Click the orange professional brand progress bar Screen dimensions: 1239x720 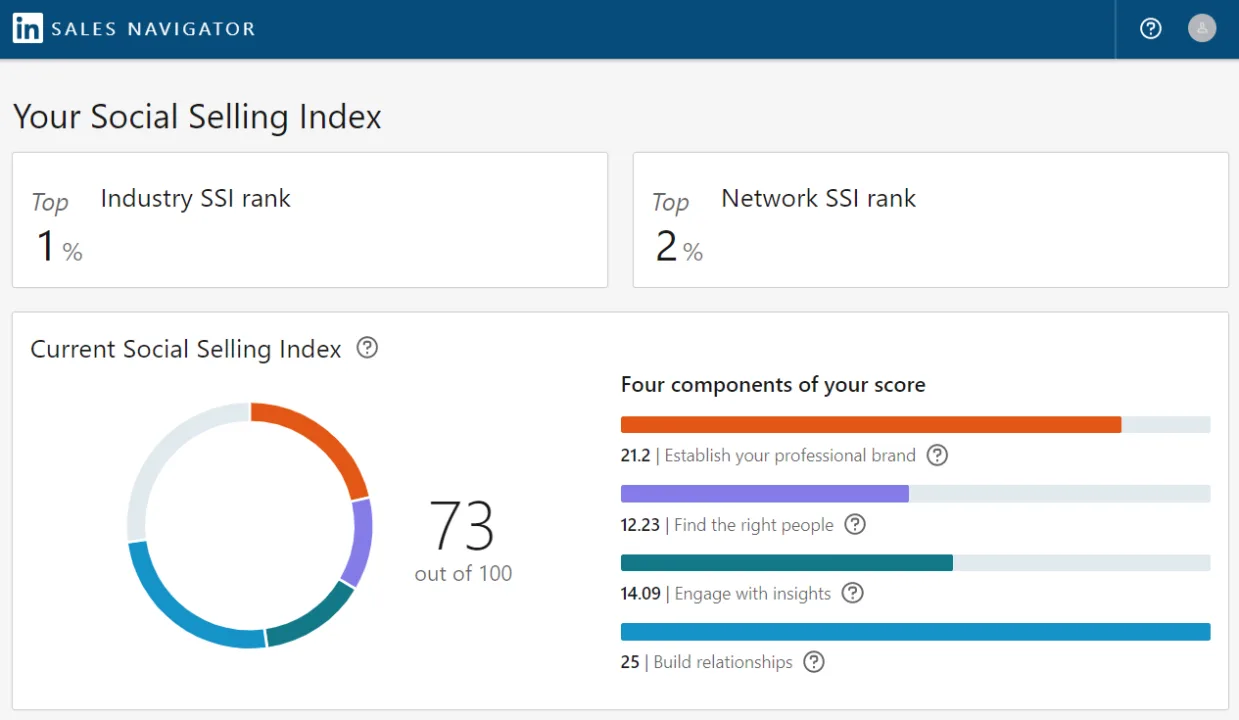(871, 425)
